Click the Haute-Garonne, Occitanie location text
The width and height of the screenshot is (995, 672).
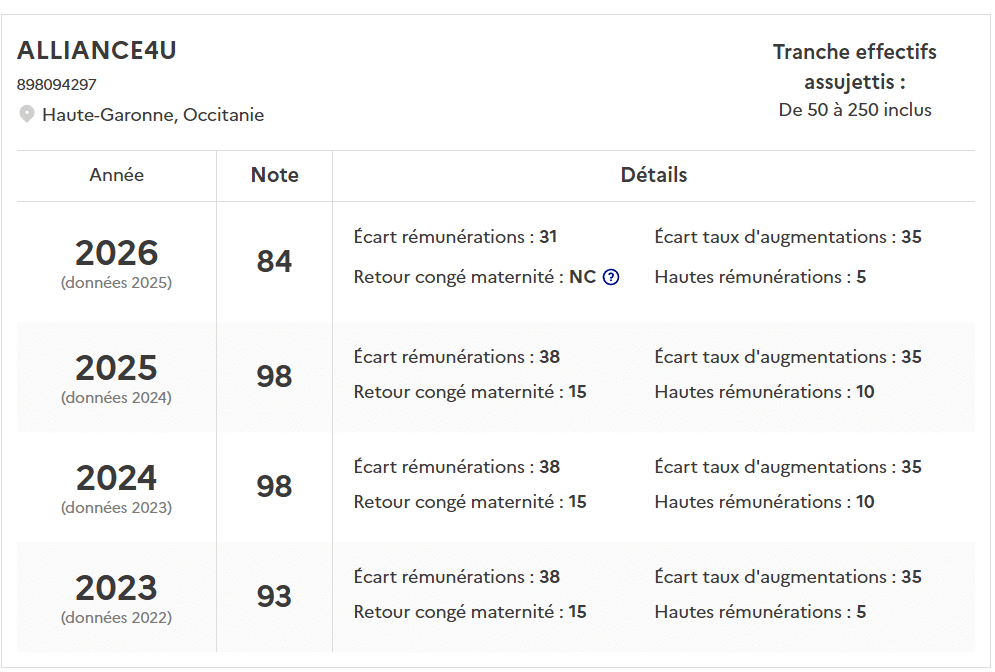coord(153,115)
